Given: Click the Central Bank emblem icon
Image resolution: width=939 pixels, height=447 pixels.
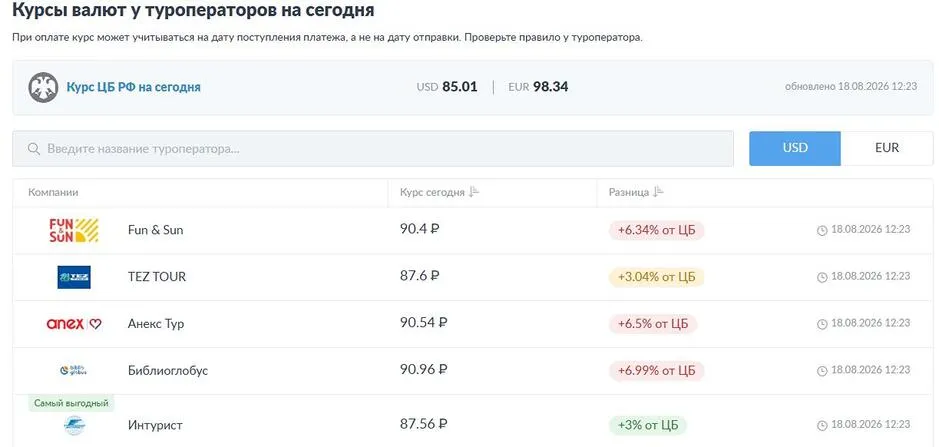Looking at the screenshot, I should click(43, 87).
